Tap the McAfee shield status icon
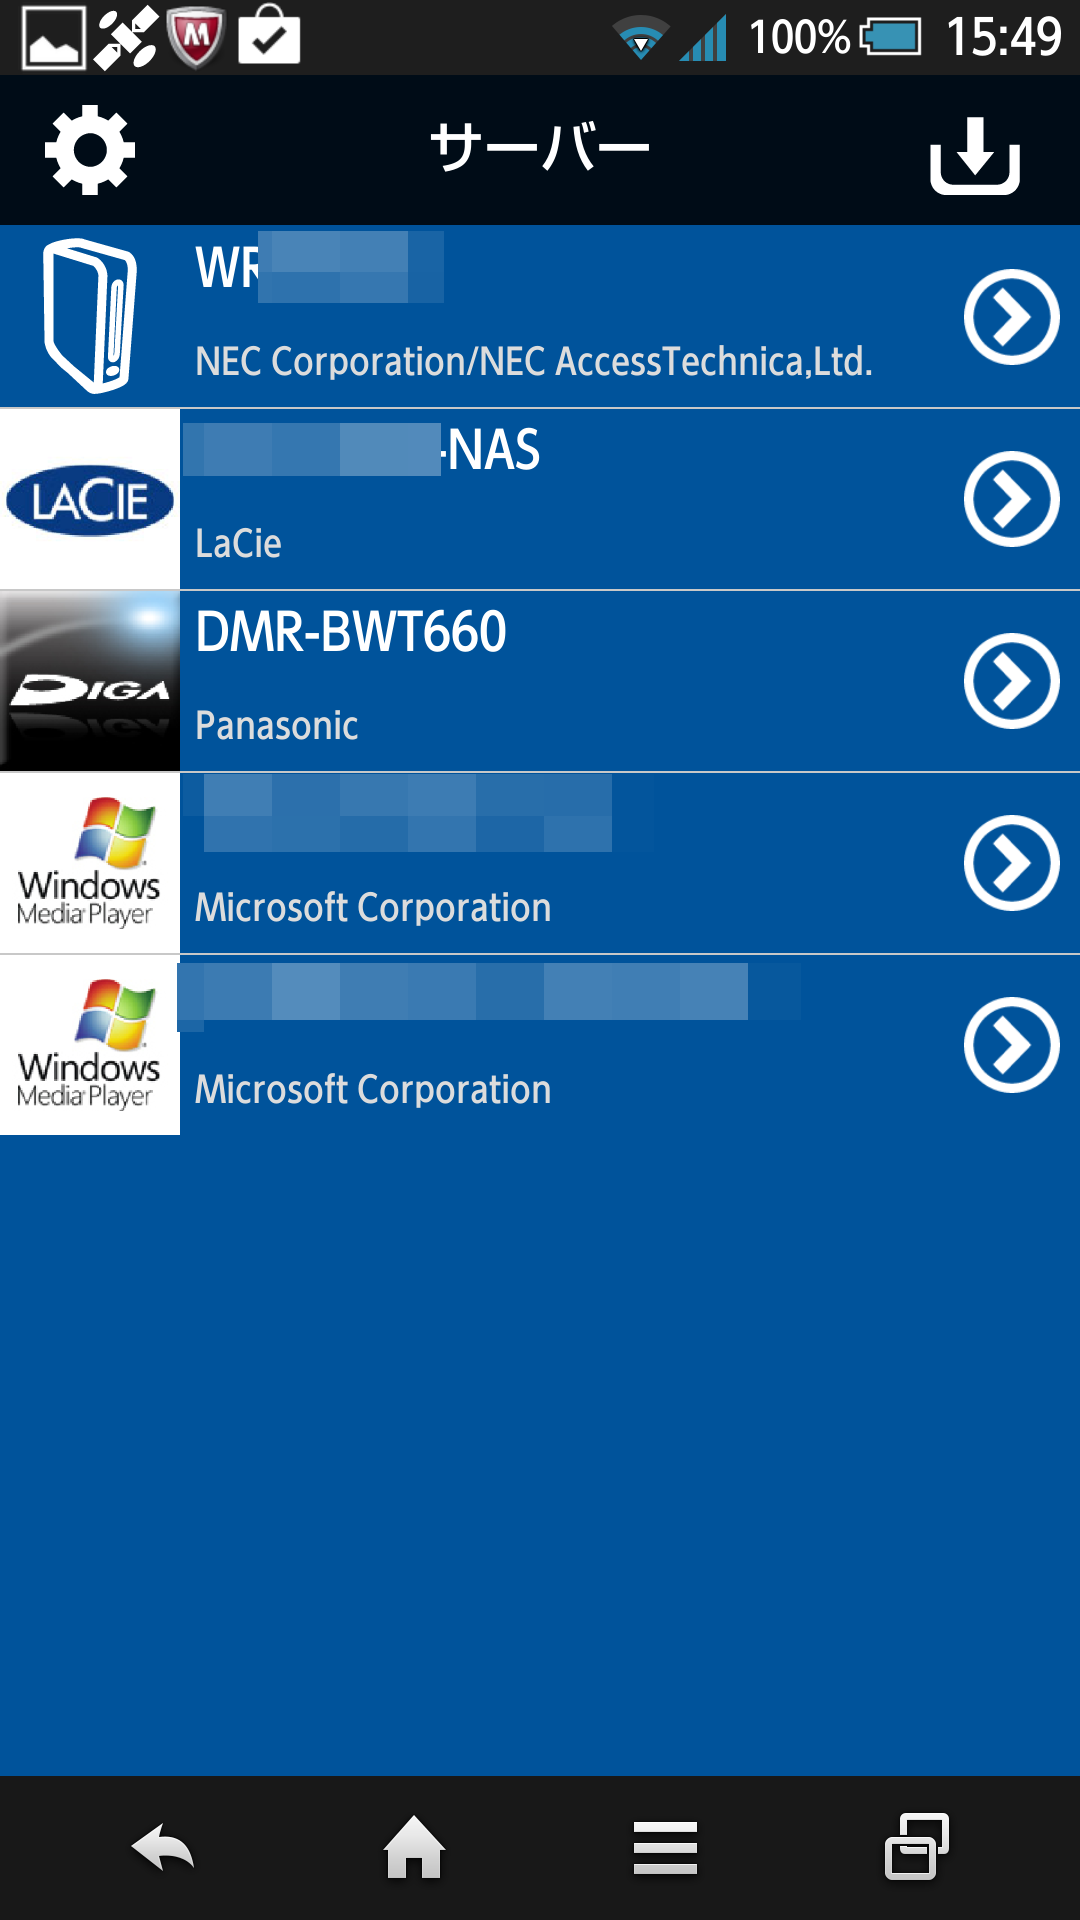 [196, 38]
